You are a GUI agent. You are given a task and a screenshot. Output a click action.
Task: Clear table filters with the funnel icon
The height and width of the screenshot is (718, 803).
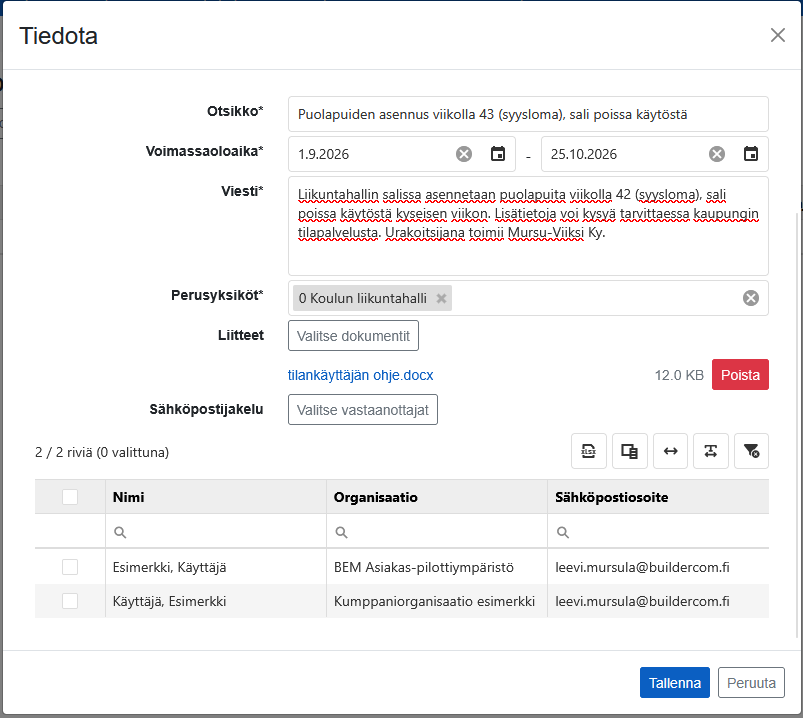(751, 451)
